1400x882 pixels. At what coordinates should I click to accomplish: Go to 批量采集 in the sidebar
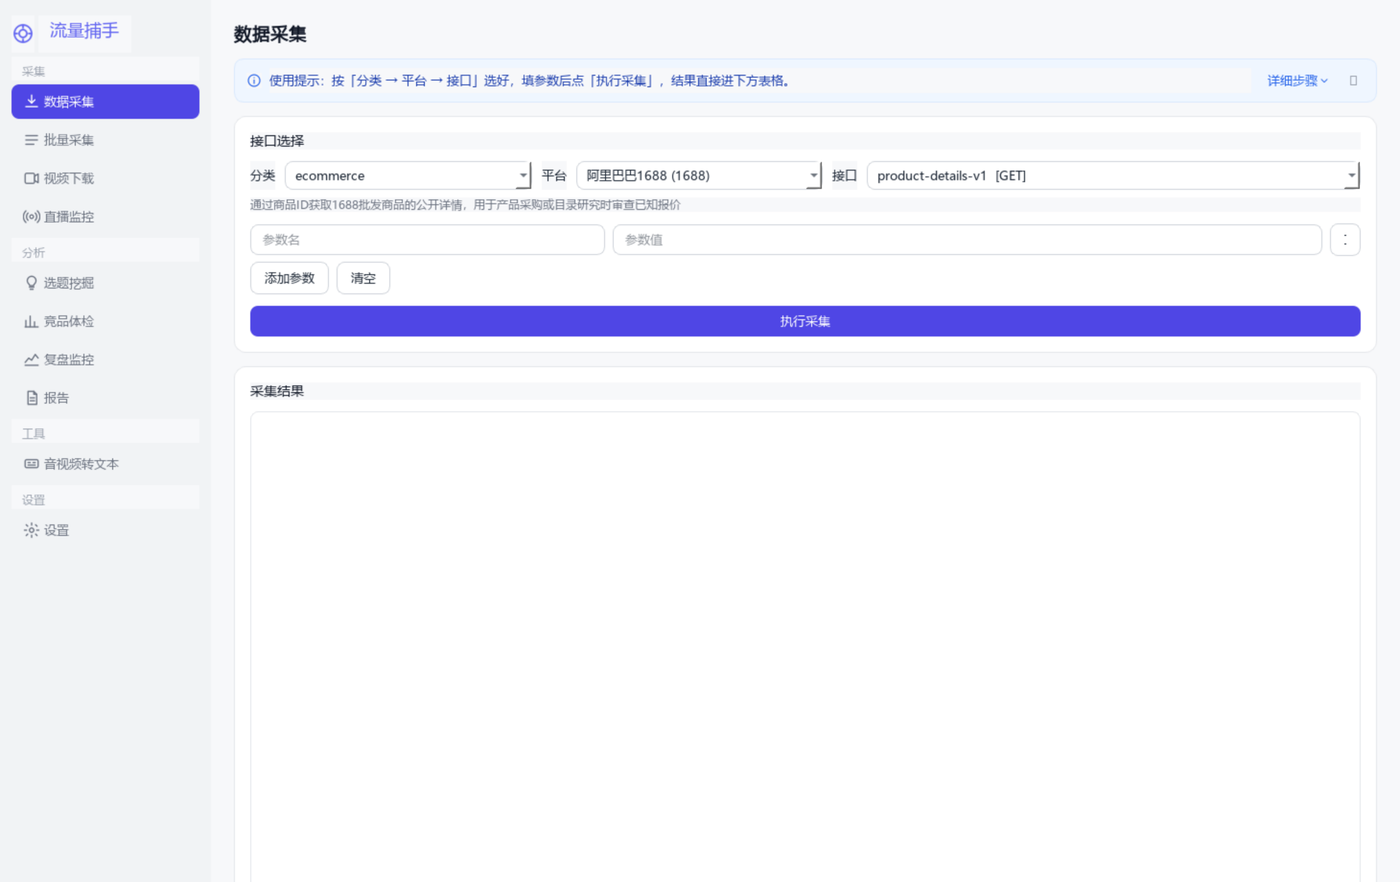105,140
